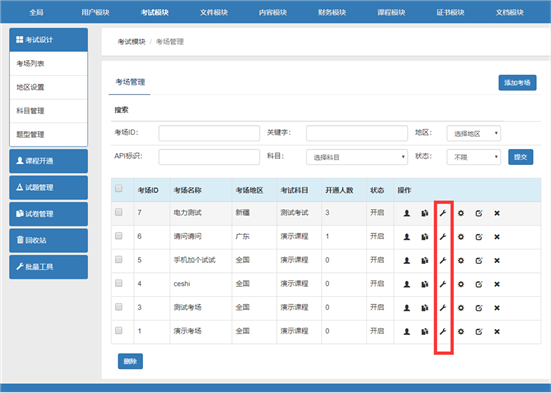
Task: Click the wrench icon for 电力测试
Action: 443,213
